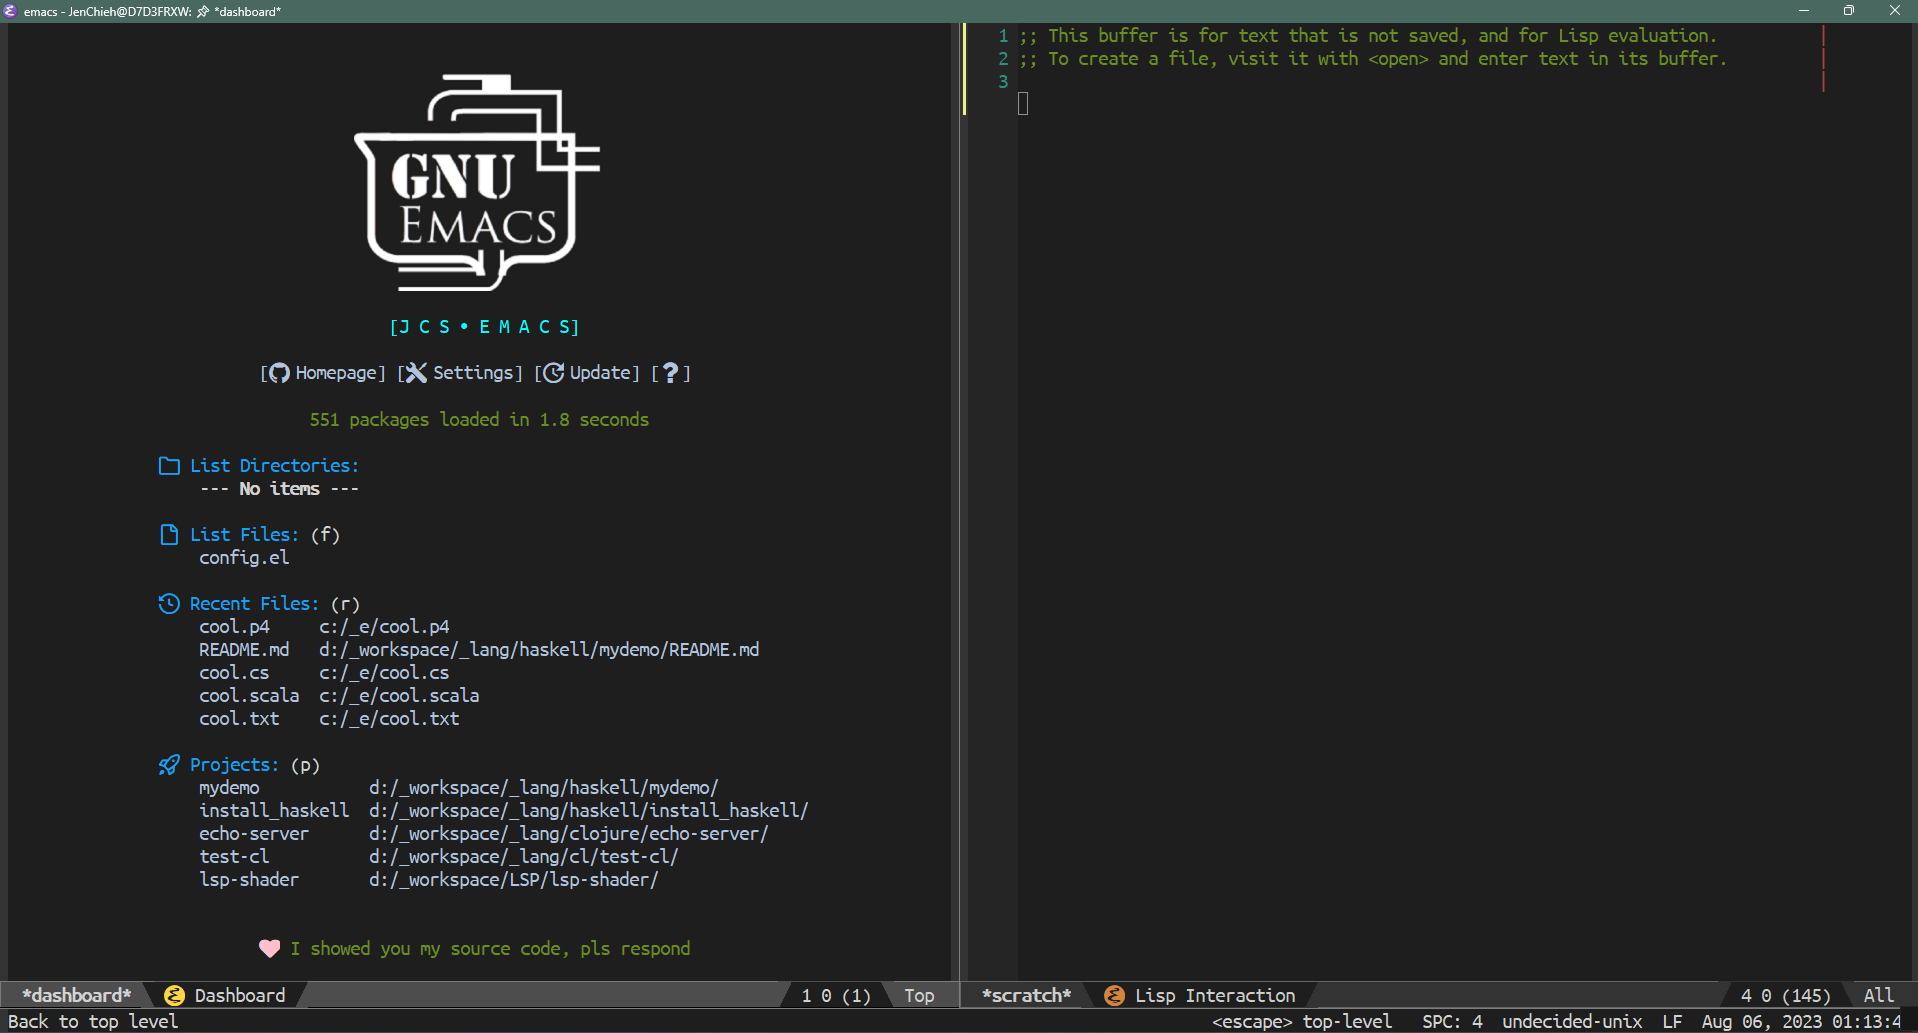Click the rocket icon for Projects
This screenshot has width=1918, height=1033.
point(169,765)
